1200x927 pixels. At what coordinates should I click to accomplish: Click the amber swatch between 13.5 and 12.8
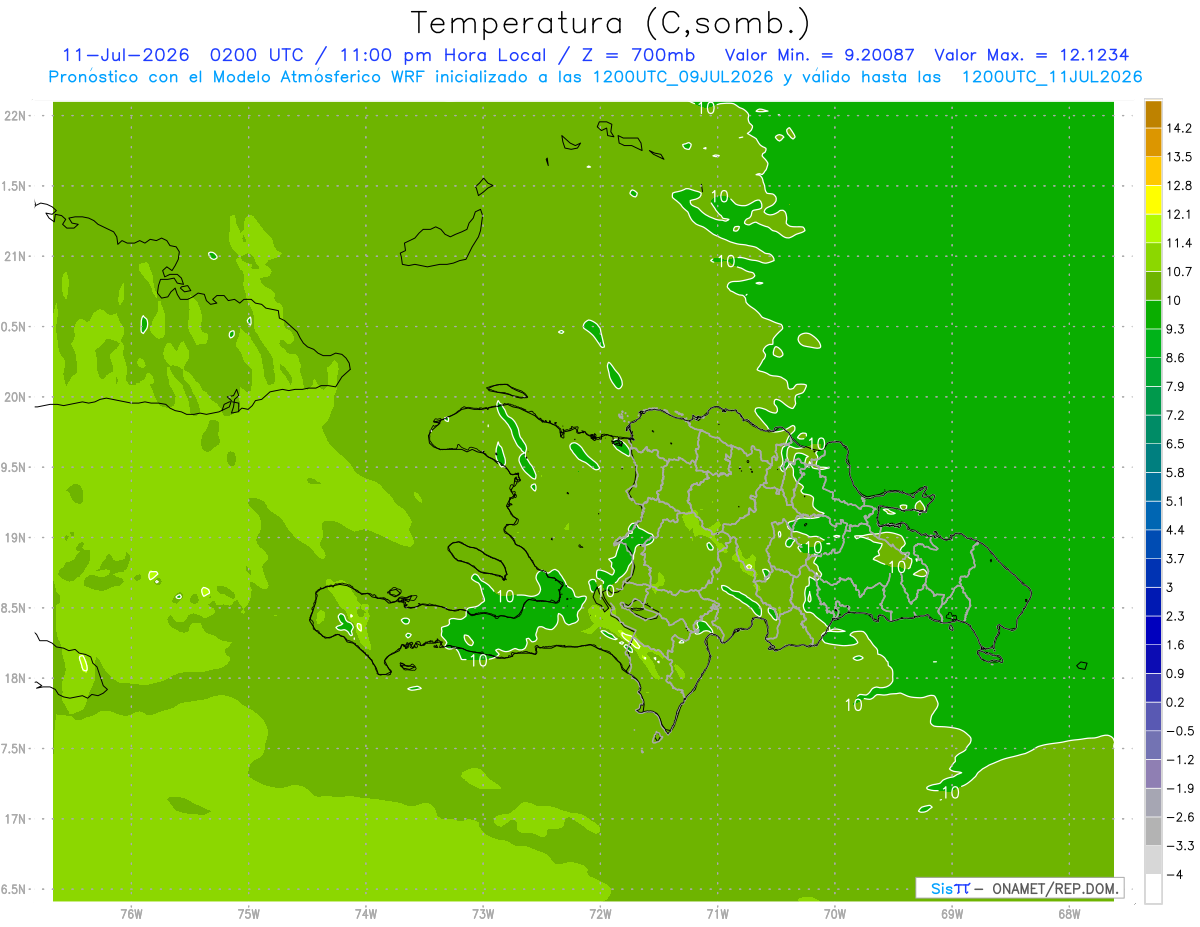pos(1153,171)
